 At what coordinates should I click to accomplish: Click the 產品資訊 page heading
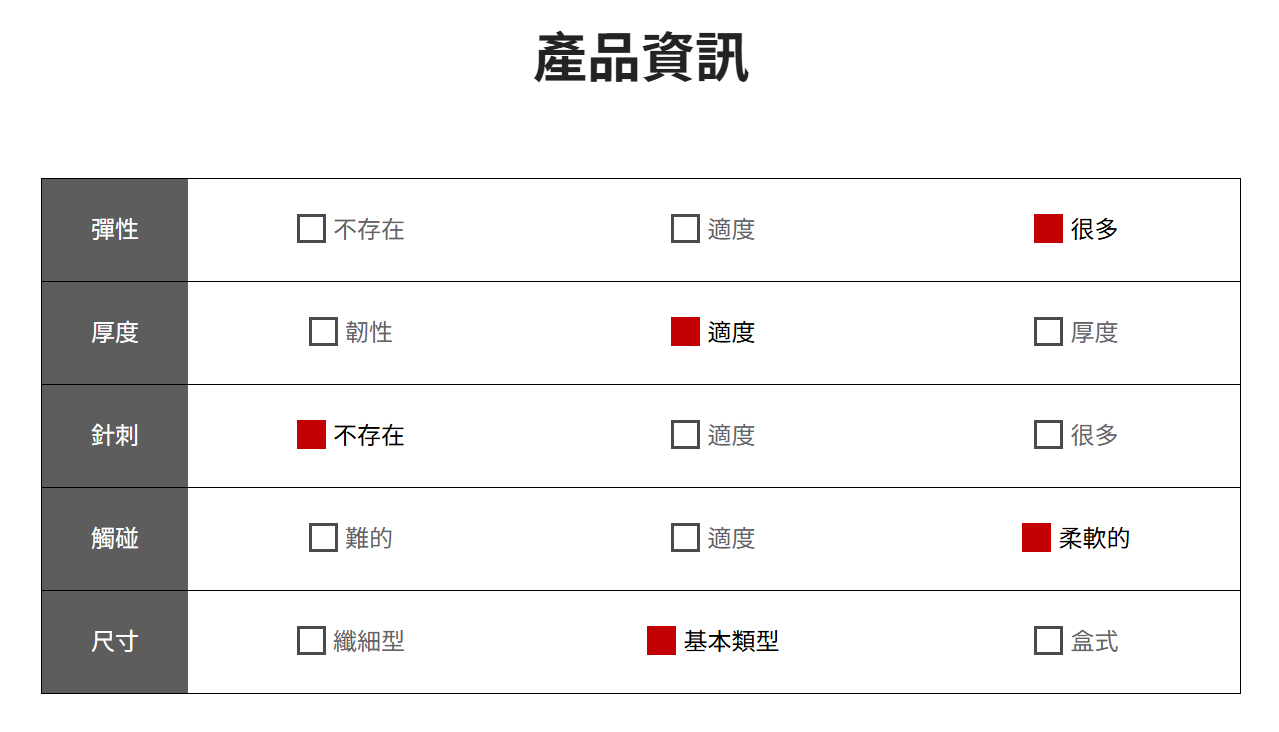pyautogui.click(x=641, y=58)
